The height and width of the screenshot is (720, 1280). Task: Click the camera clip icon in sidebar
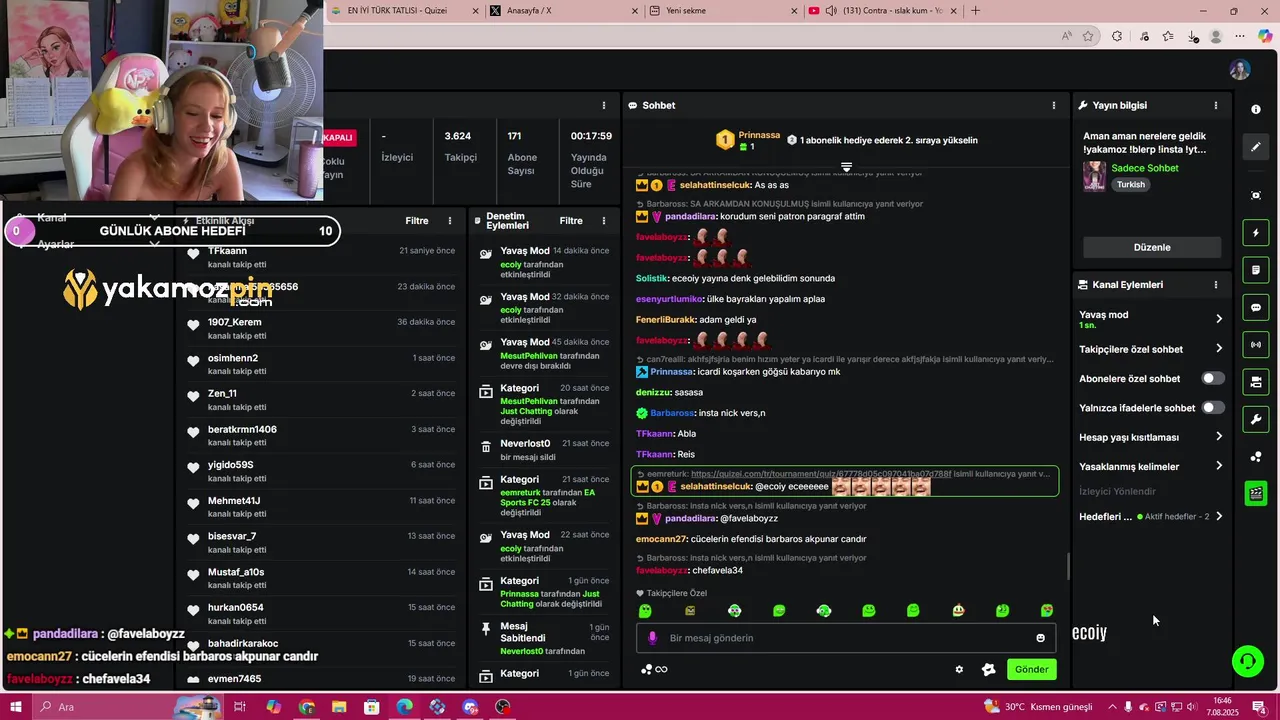pyautogui.click(x=1256, y=195)
